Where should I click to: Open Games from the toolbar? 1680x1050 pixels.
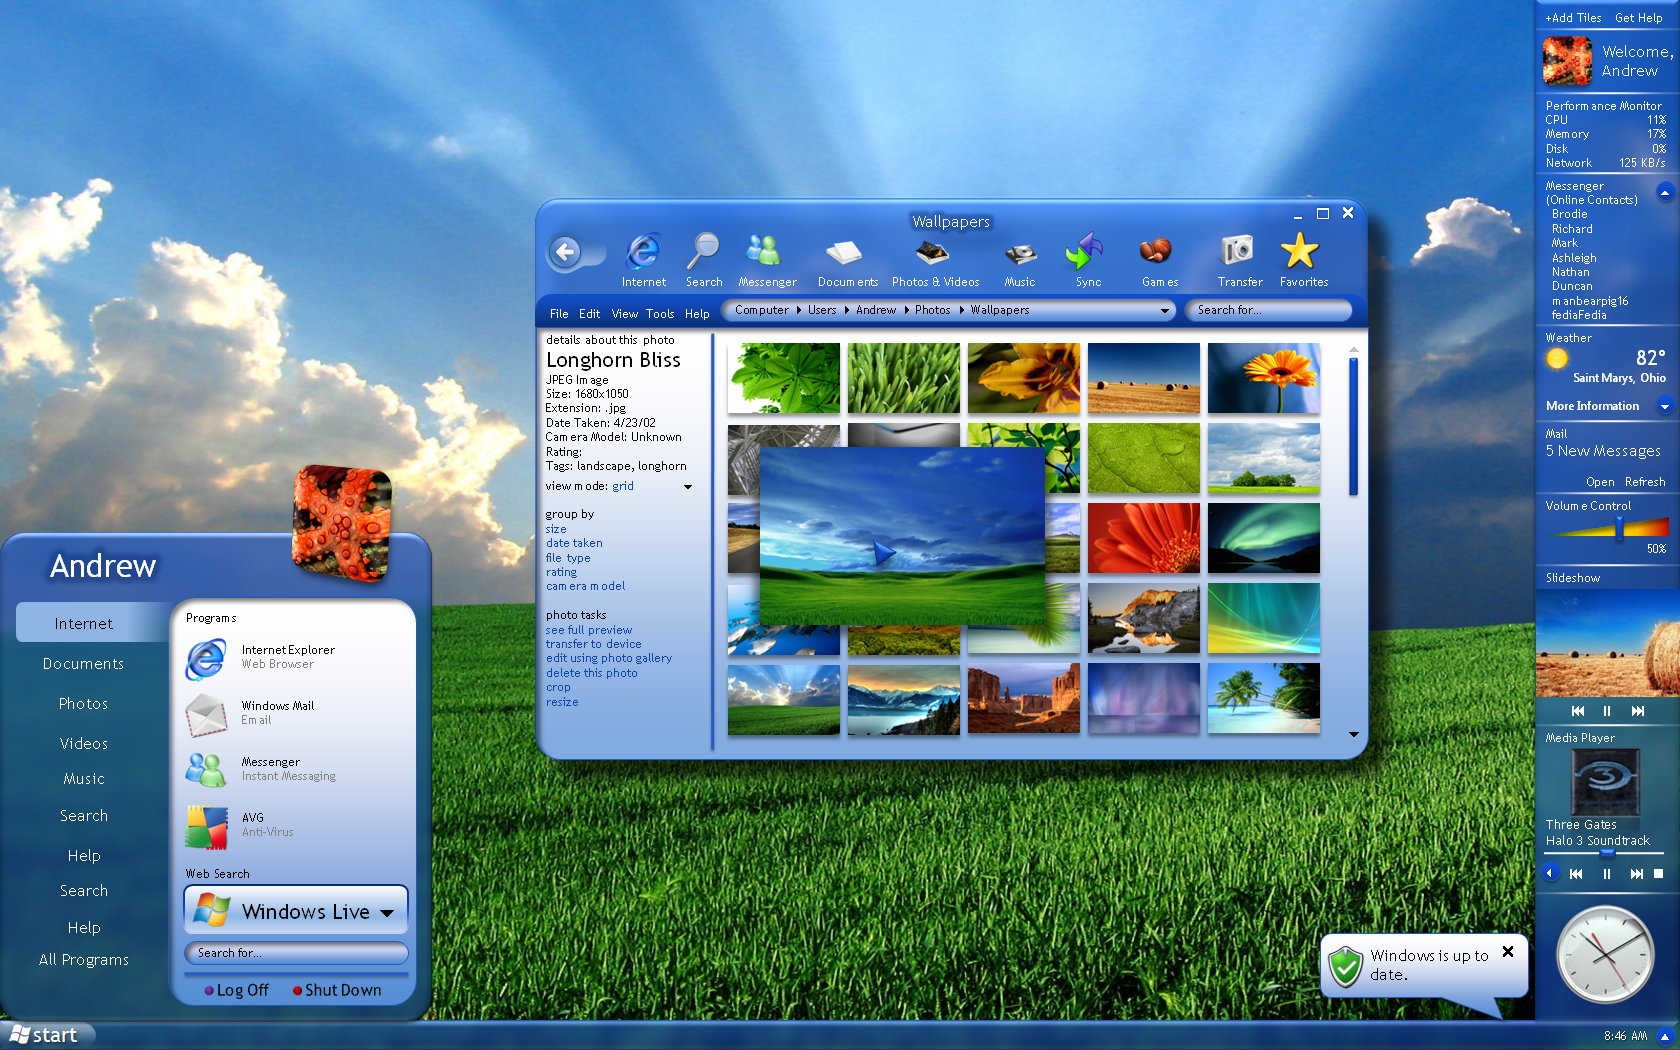click(x=1159, y=260)
